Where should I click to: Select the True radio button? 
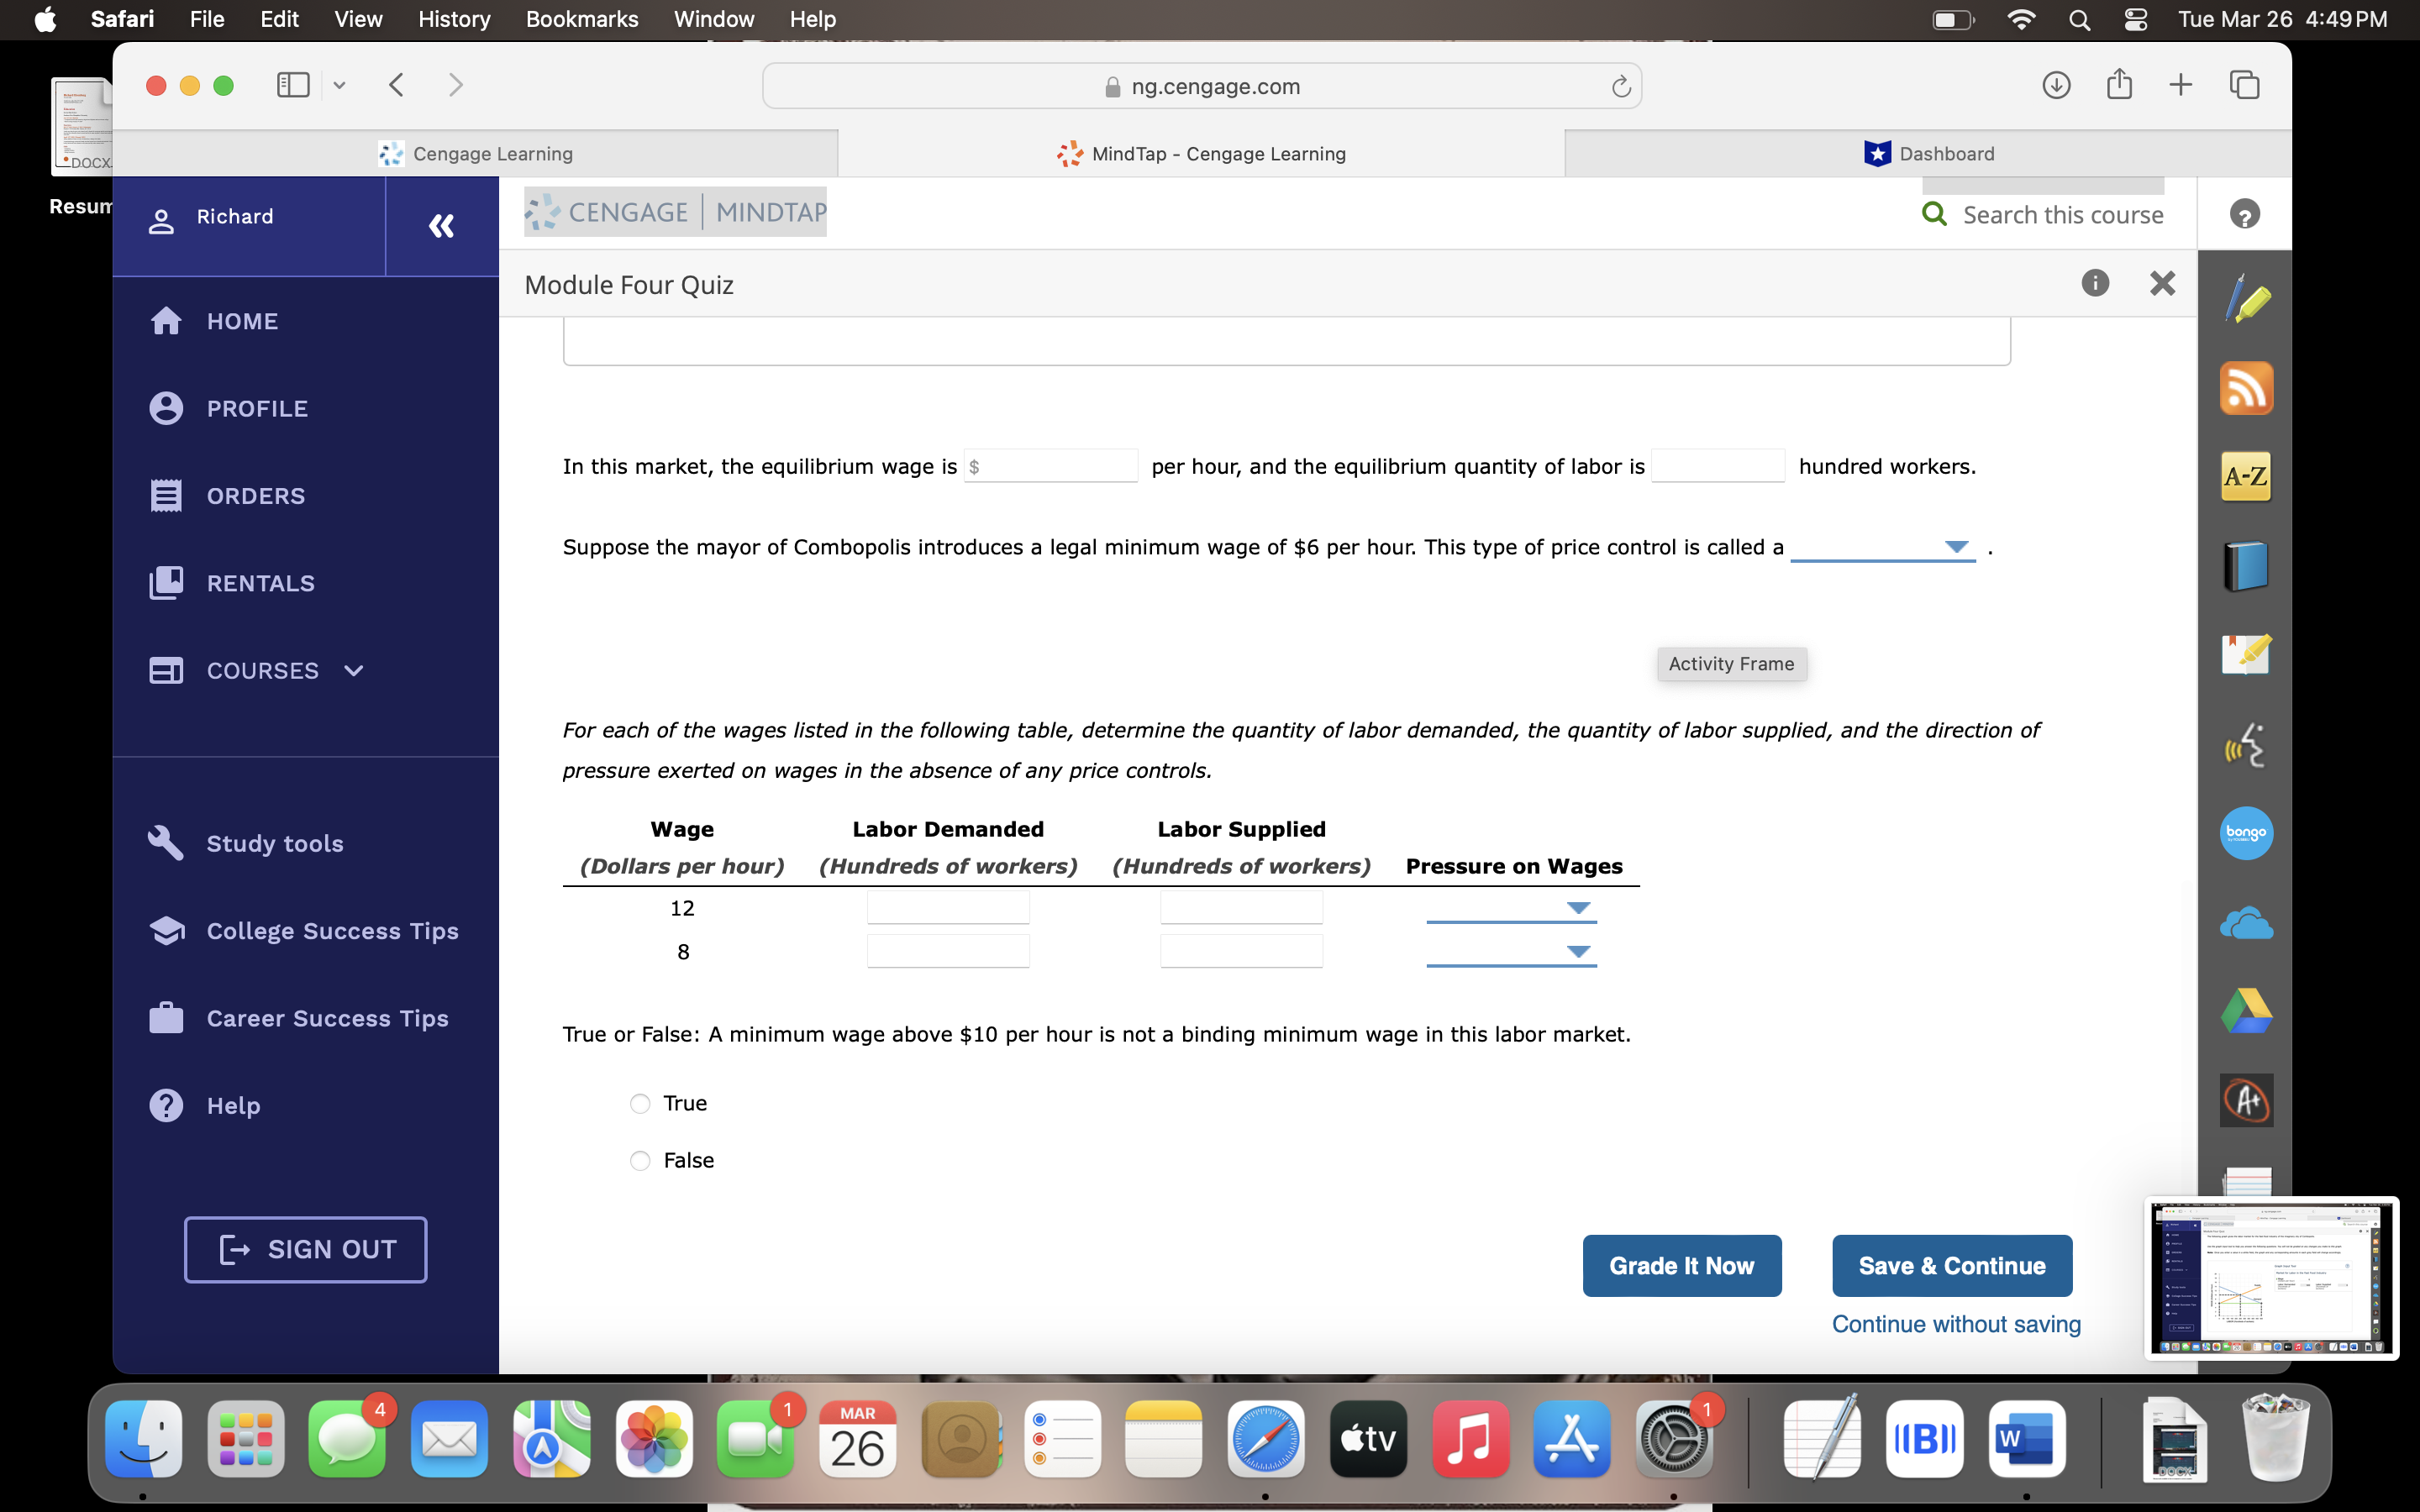click(640, 1104)
